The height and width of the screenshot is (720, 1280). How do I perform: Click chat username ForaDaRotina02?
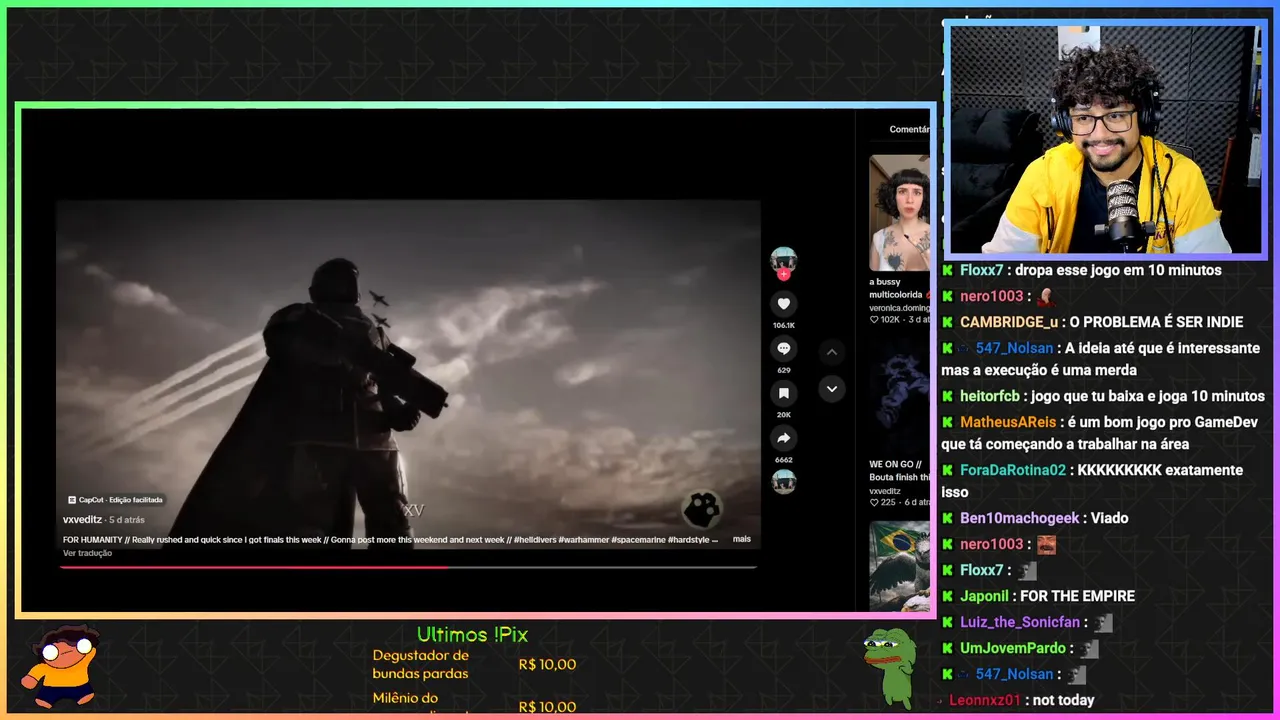1013,470
